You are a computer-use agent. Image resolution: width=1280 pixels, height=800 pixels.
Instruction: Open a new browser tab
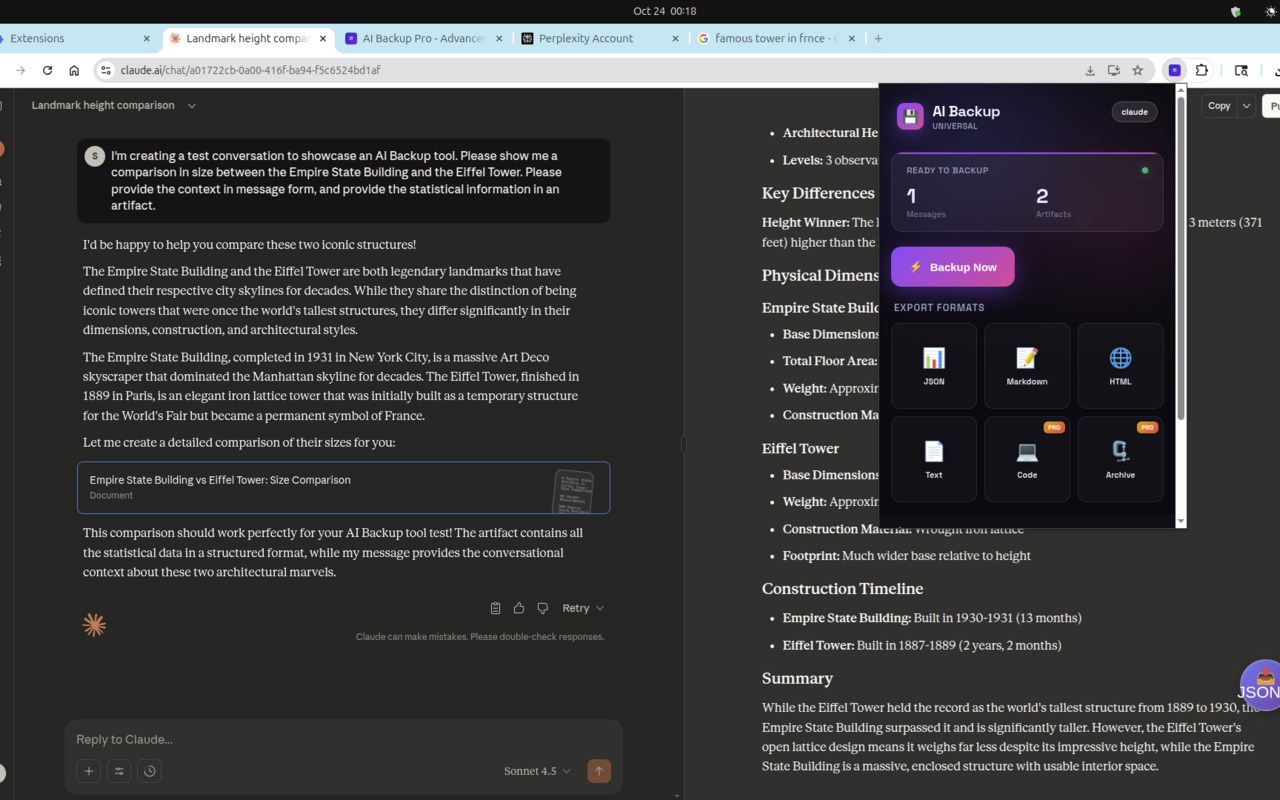[878, 38]
